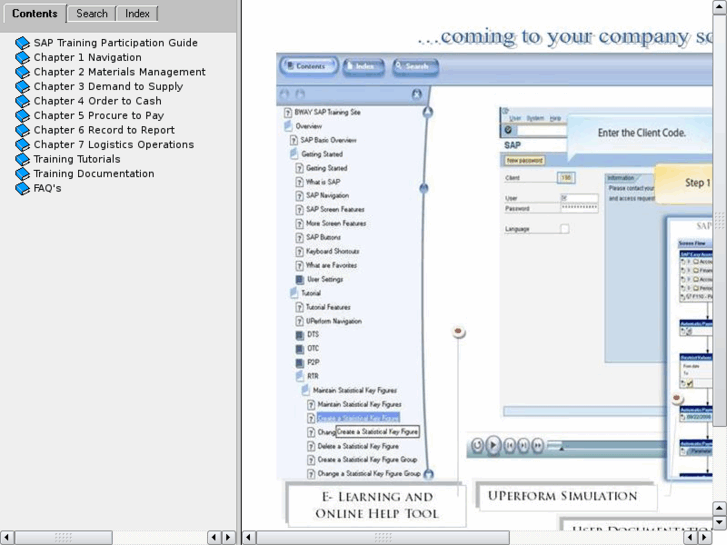Switch to the Search tab
This screenshot has width=727, height=545.
(x=92, y=13)
